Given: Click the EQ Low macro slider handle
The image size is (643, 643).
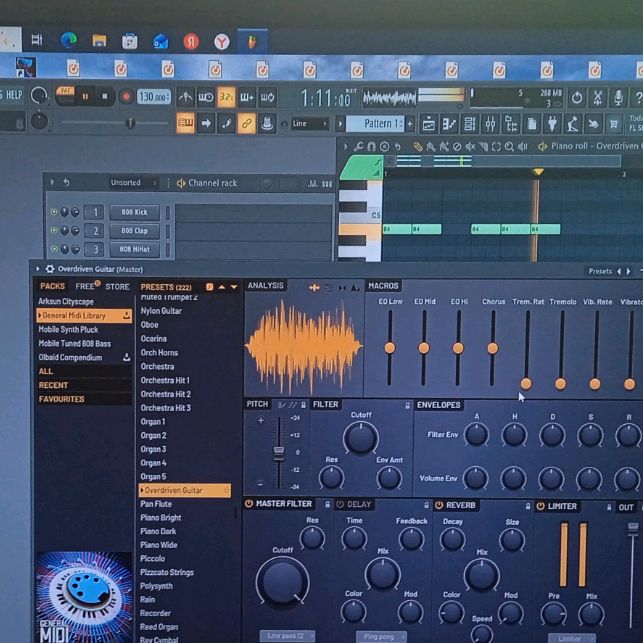Looking at the screenshot, I should click(390, 348).
